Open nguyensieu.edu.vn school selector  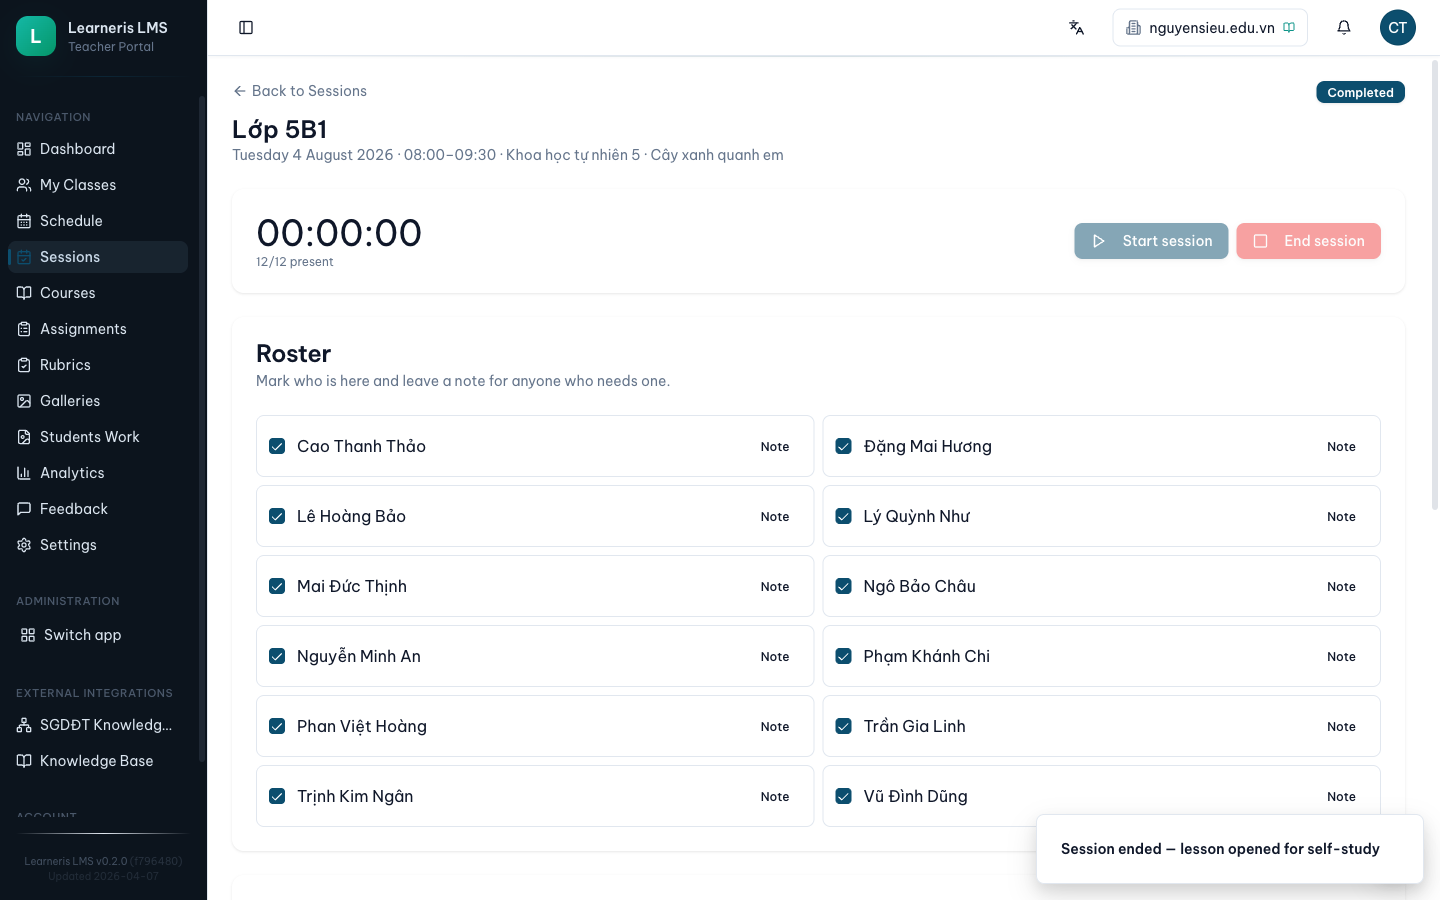click(x=1210, y=28)
